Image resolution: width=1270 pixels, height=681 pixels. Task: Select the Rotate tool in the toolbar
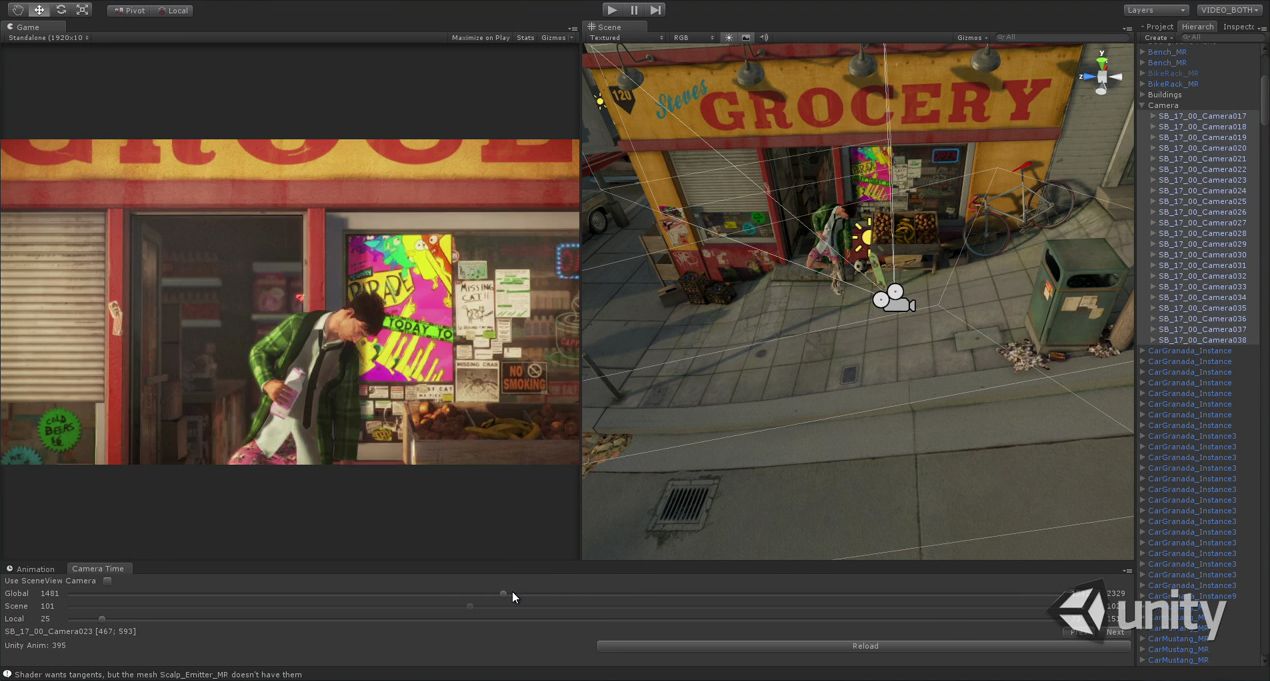tap(61, 10)
